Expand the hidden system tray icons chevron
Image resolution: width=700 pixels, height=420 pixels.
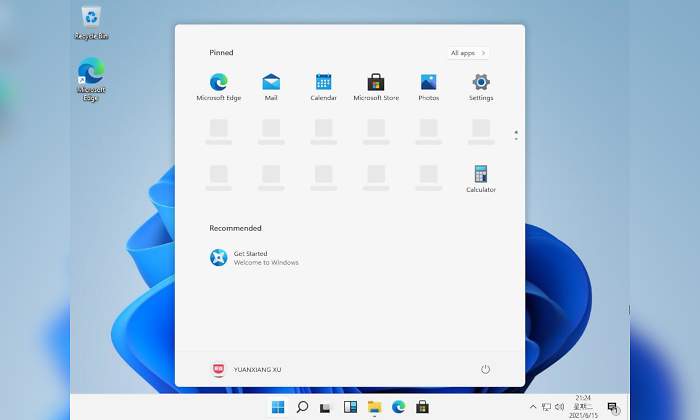533,407
